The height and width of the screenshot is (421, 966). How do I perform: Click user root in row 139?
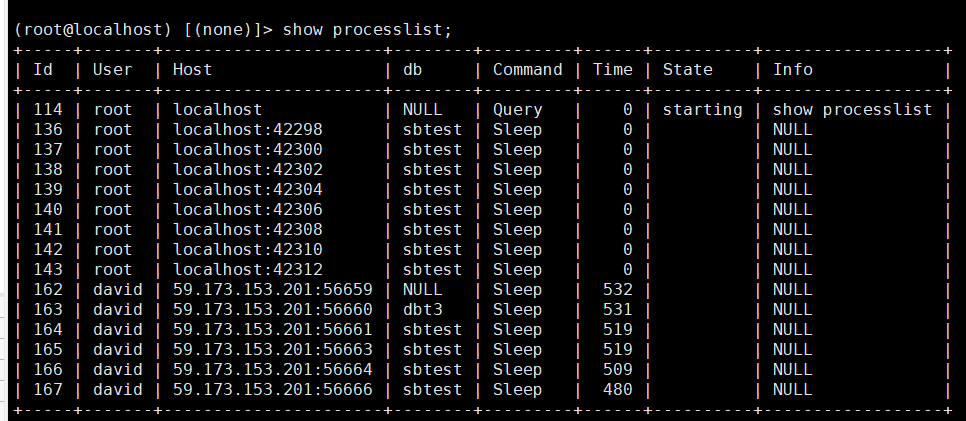coord(112,190)
